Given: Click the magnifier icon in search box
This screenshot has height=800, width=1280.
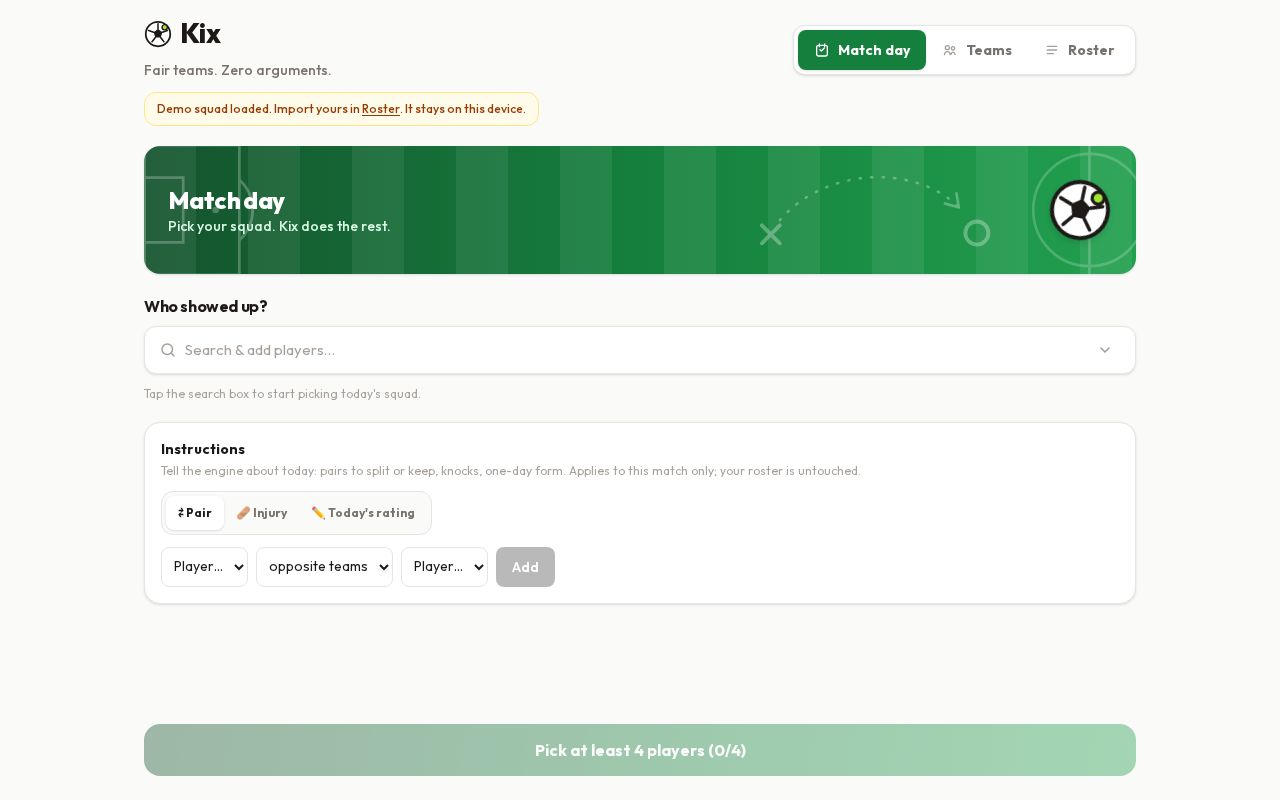Looking at the screenshot, I should (168, 350).
